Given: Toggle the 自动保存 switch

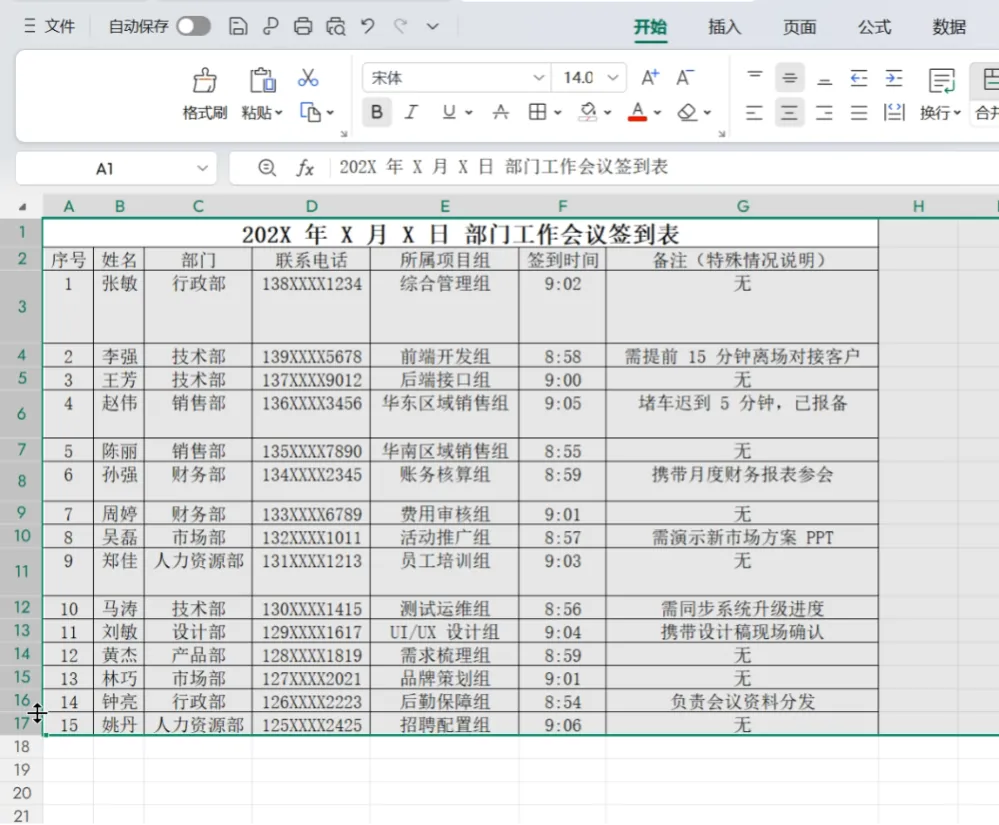Looking at the screenshot, I should click(x=193, y=26).
